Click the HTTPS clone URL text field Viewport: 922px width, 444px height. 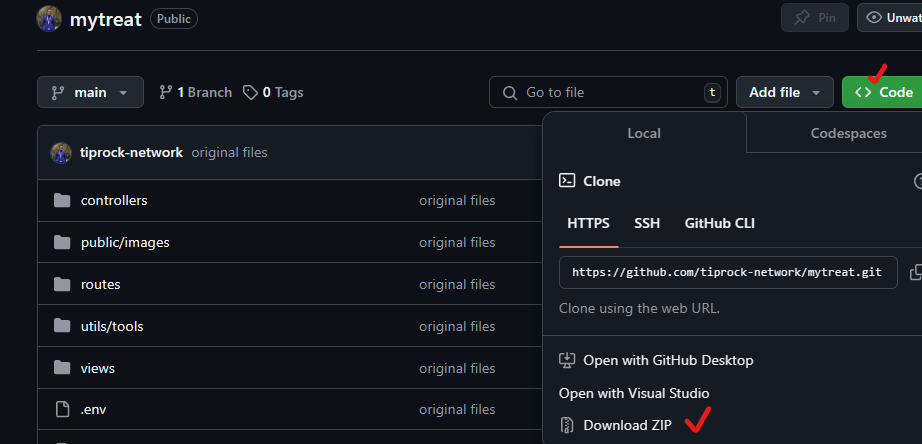(x=728, y=272)
